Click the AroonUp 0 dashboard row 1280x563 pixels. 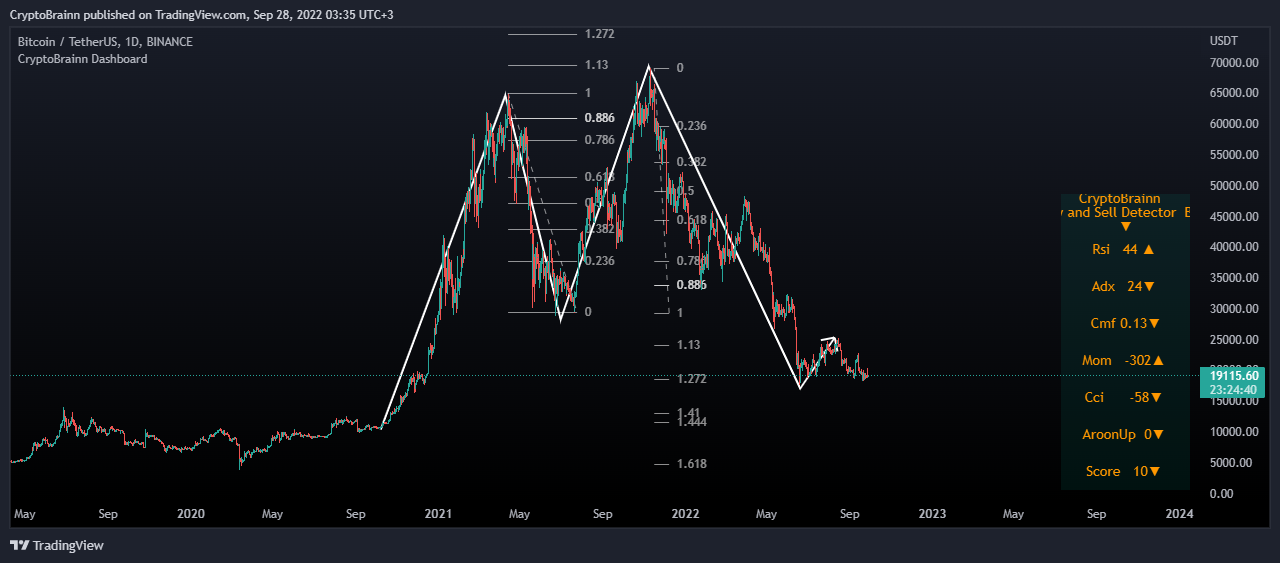1123,434
